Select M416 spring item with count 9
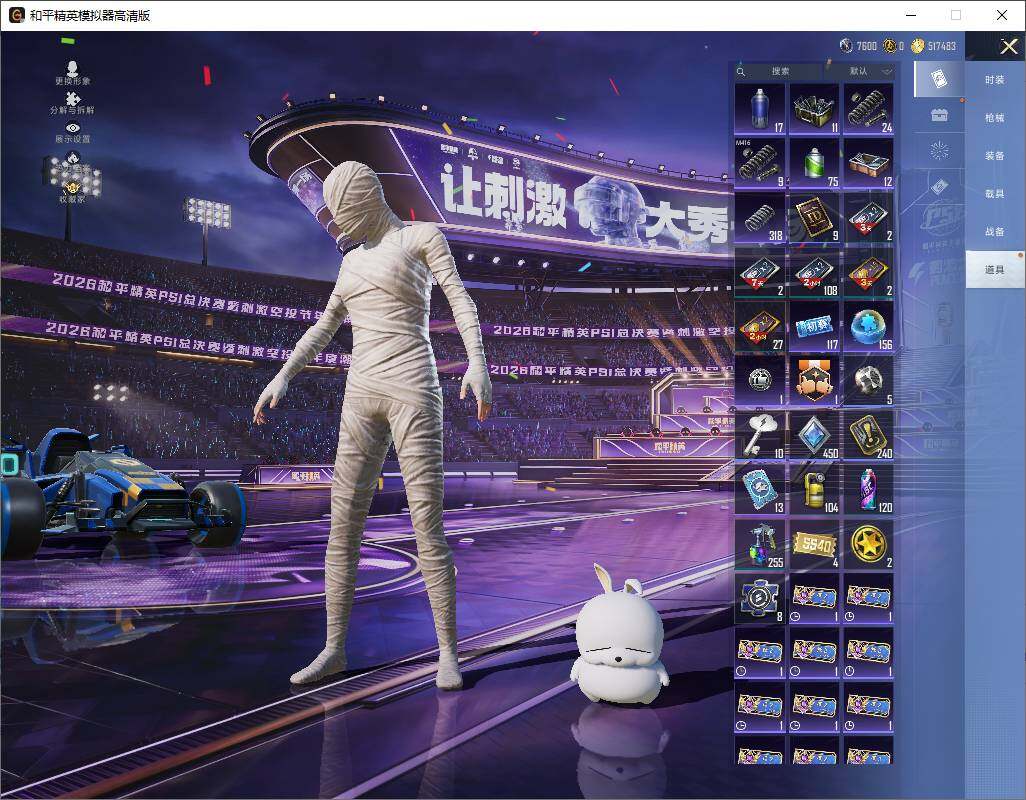The width and height of the screenshot is (1026, 800). 760,163
